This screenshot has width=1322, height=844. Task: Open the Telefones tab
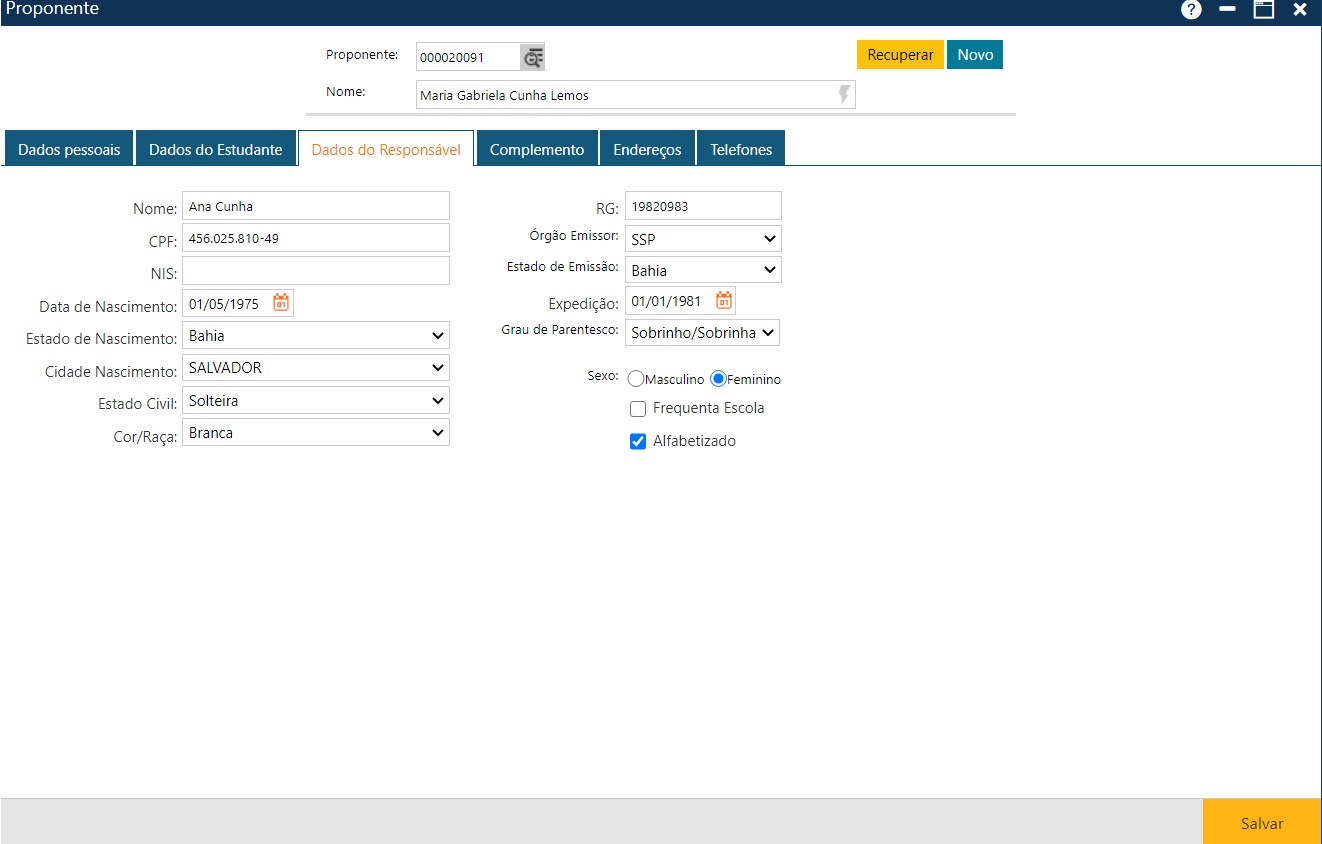point(741,149)
